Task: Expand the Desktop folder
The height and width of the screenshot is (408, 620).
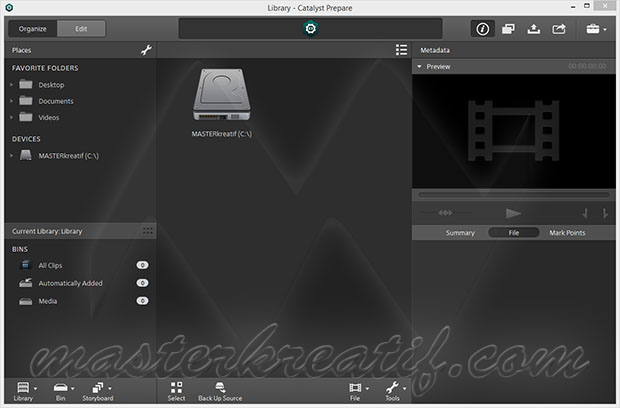Action: pyautogui.click(x=11, y=85)
